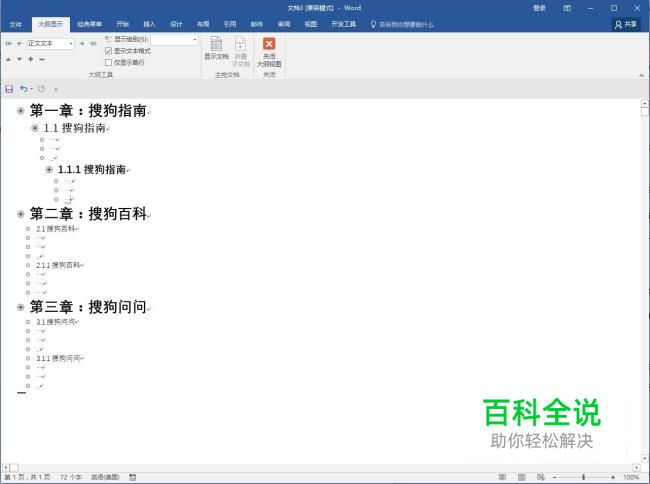The height and width of the screenshot is (484, 650).
Task: Switch to the 视图 view tab
Action: pos(310,24)
